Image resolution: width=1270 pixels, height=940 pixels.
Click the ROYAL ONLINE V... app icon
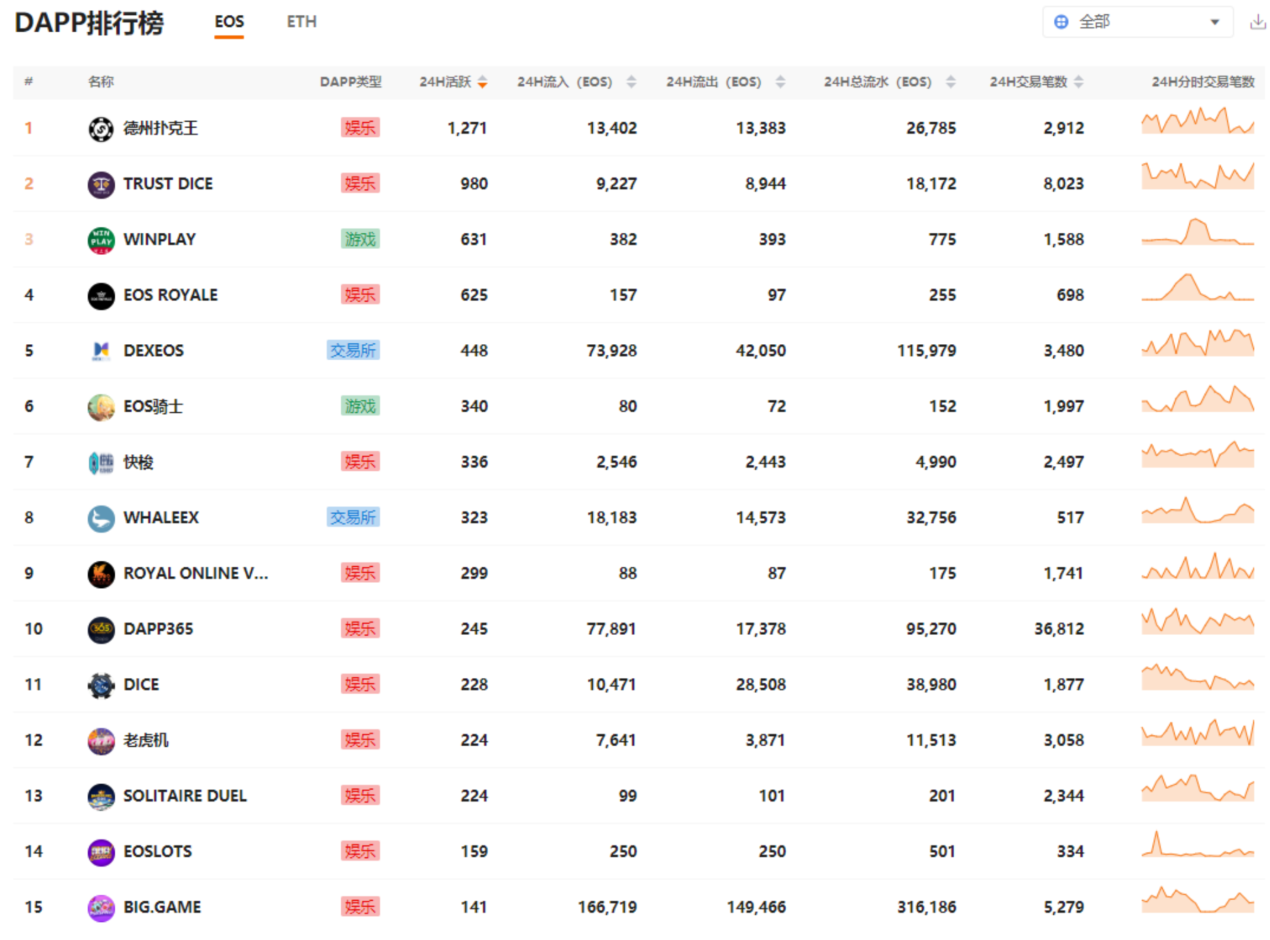[x=101, y=574]
